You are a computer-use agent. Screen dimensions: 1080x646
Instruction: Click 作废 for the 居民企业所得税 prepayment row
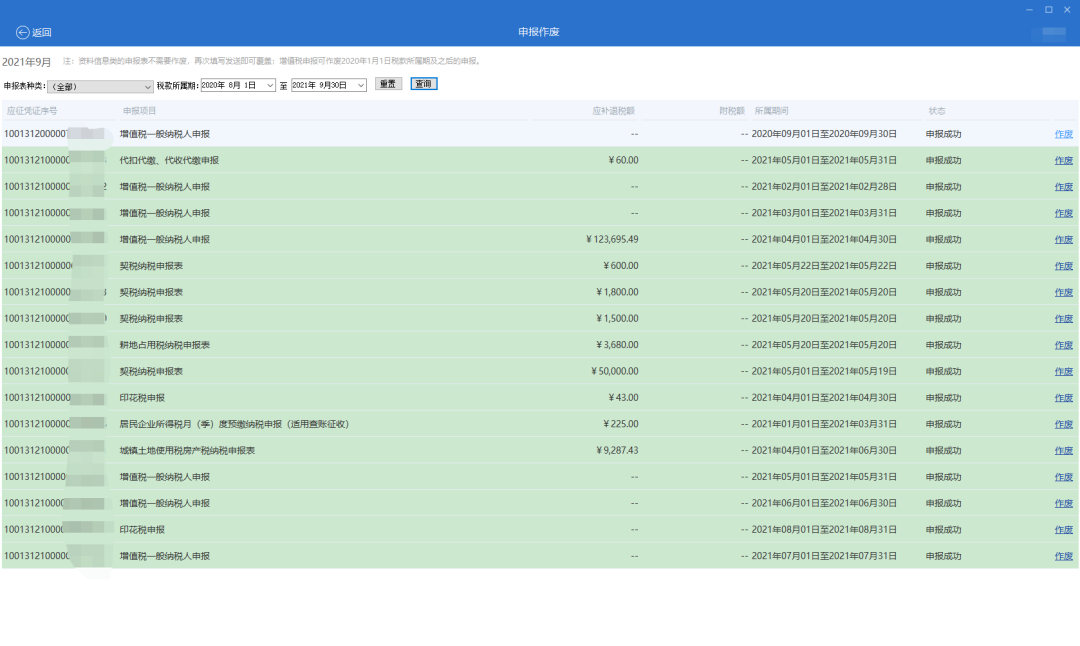[1063, 424]
